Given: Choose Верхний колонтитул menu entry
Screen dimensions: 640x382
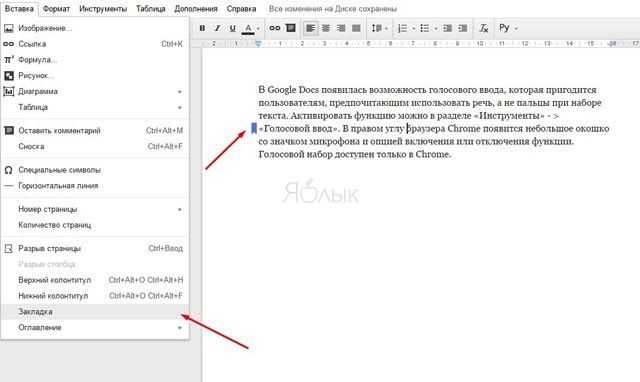Looking at the screenshot, I should [x=95, y=280].
